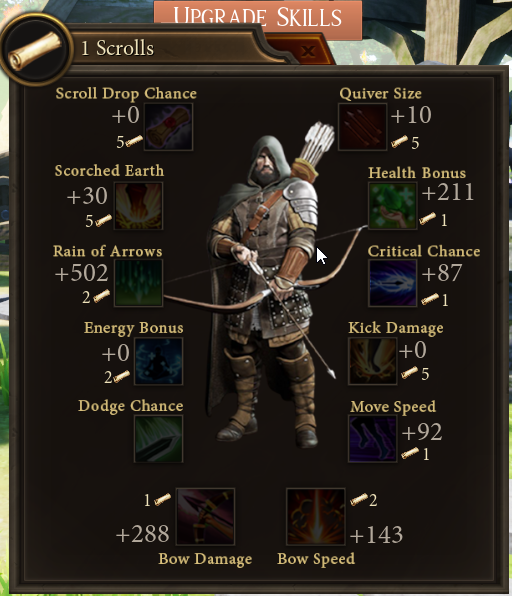
Task: Click the 1 Scrolls counter text
Action: pyautogui.click(x=117, y=48)
